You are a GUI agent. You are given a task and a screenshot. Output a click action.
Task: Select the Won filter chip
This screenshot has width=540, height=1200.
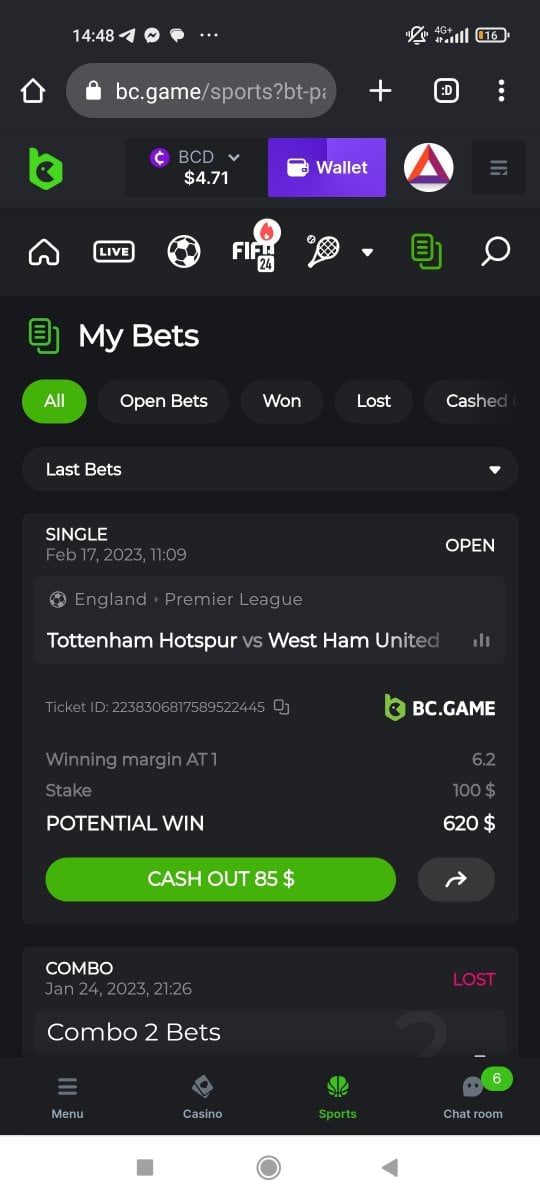pyautogui.click(x=282, y=401)
